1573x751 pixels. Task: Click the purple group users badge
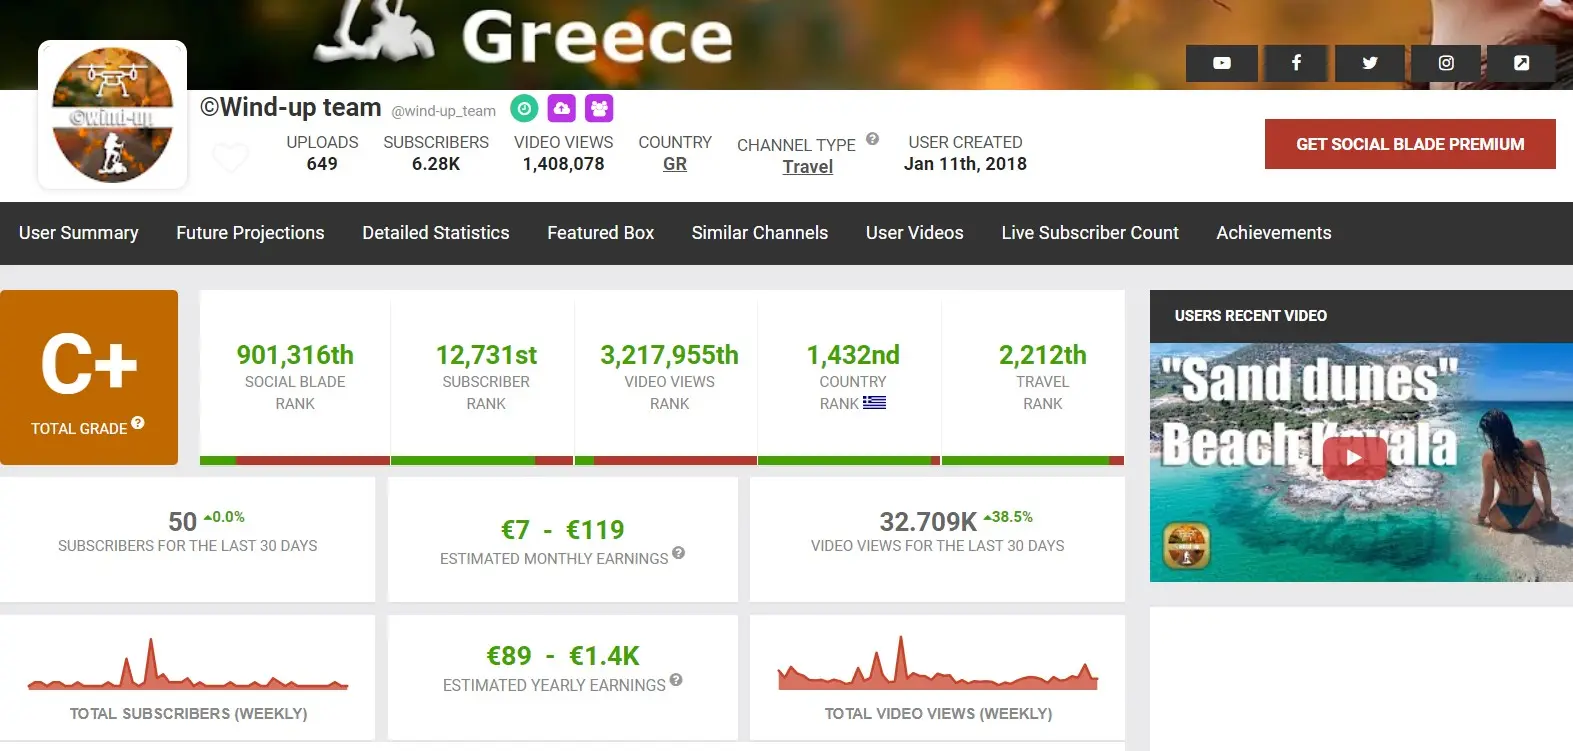599,108
